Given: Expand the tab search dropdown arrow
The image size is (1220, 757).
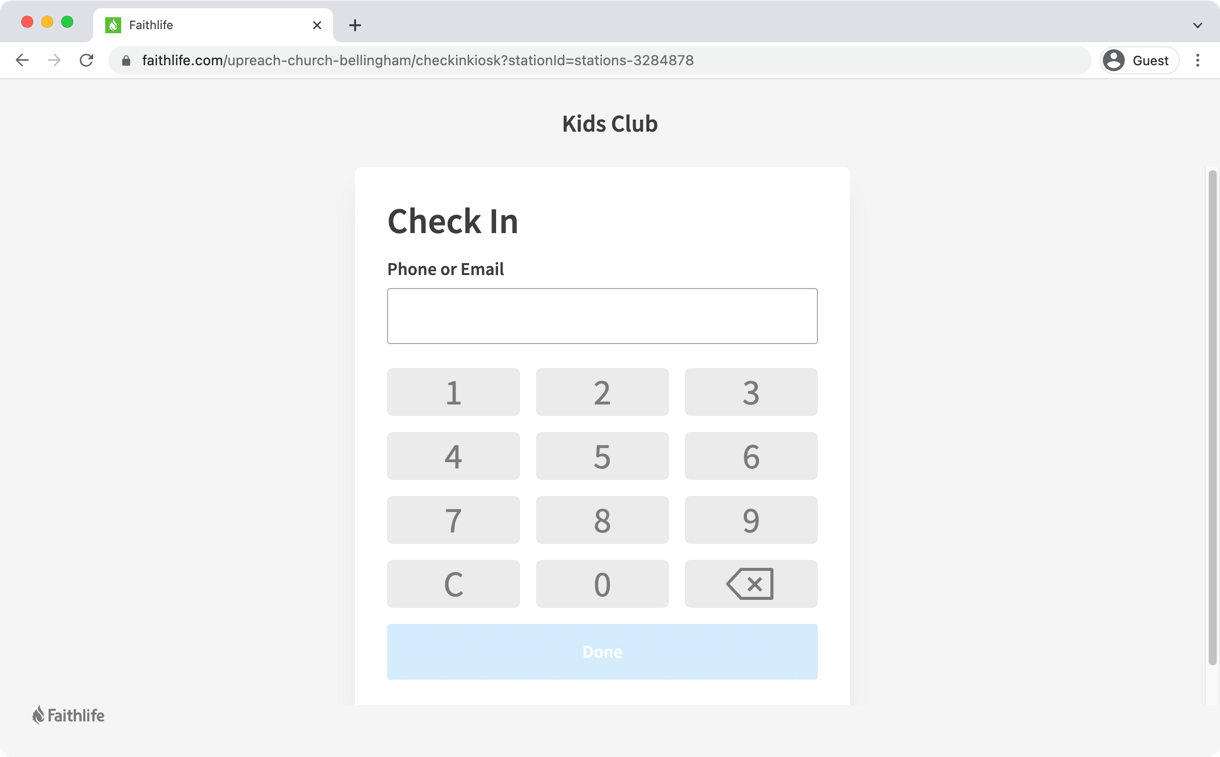Looking at the screenshot, I should [1197, 25].
